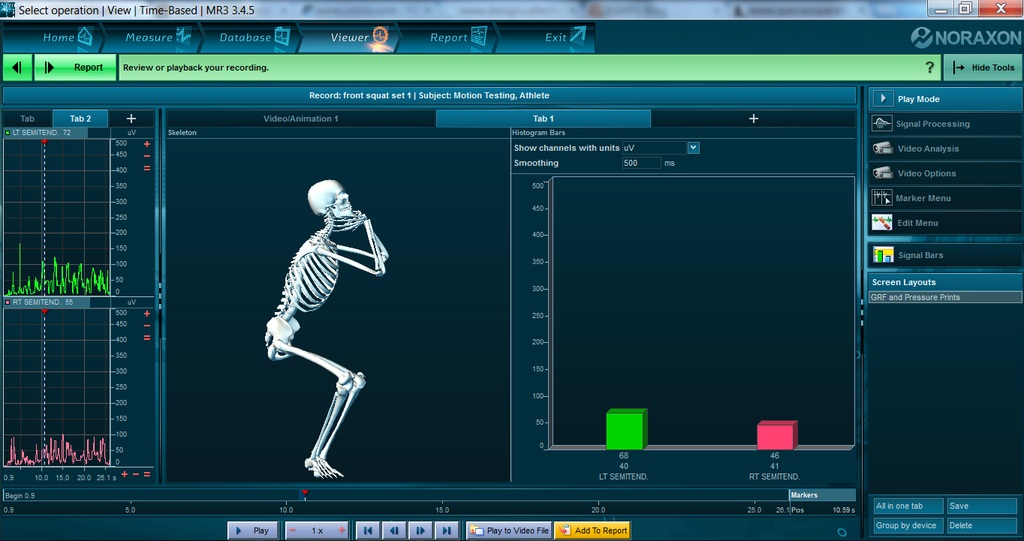The height and width of the screenshot is (541, 1024).
Task: Zoom out RT SEMITEND amplitude minus
Action: coord(147,325)
